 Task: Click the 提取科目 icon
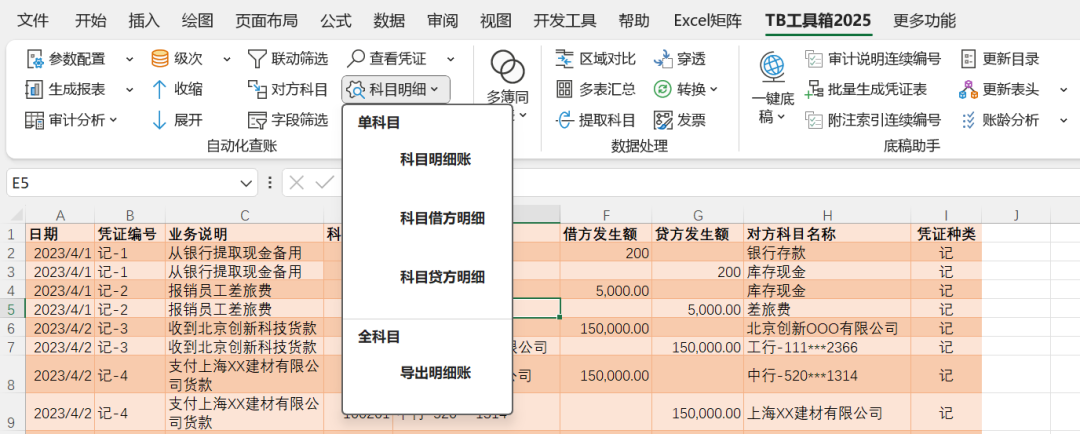(564, 120)
